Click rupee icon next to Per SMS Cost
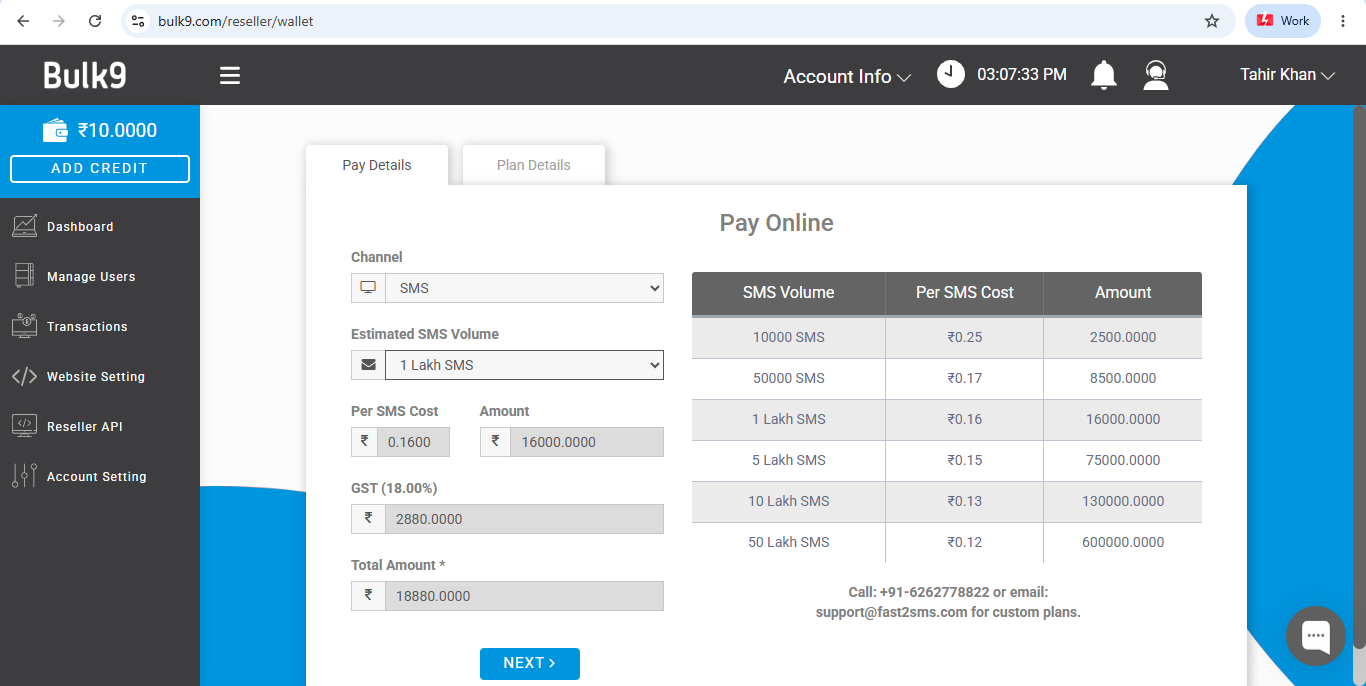 pos(365,442)
